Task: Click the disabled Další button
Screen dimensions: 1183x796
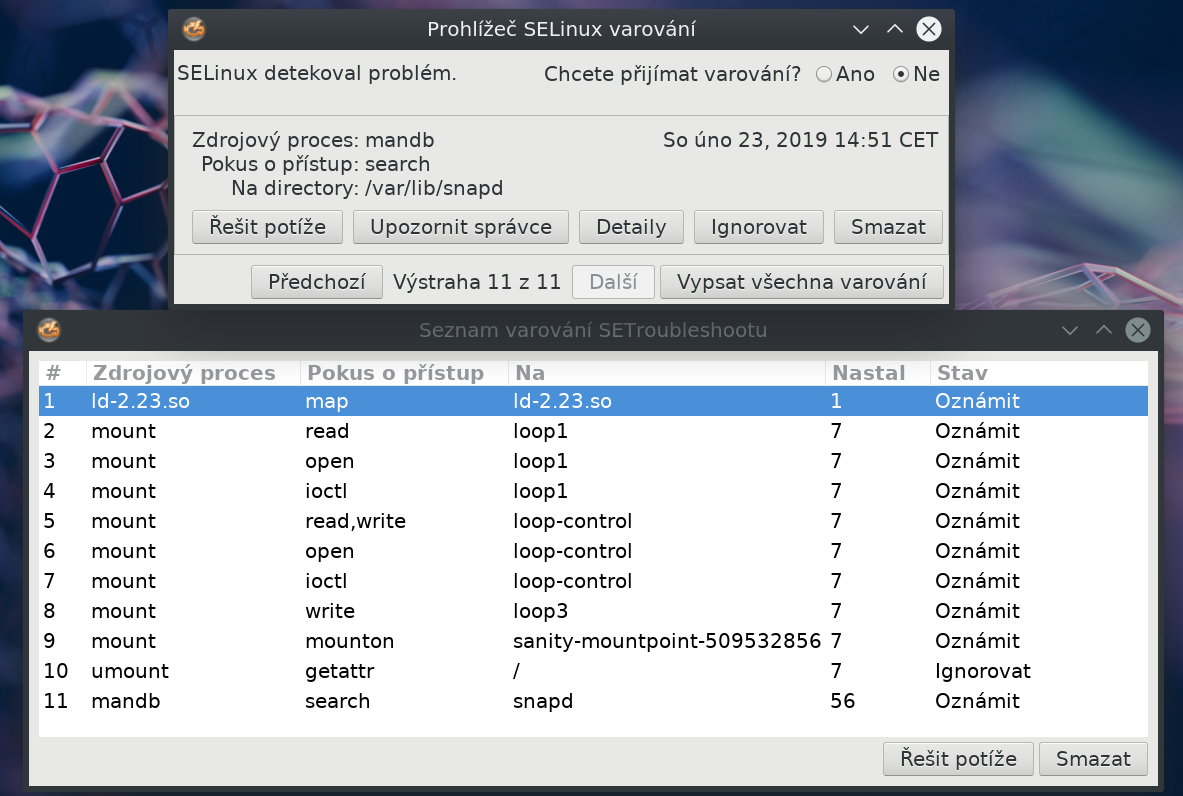Action: coord(613,282)
